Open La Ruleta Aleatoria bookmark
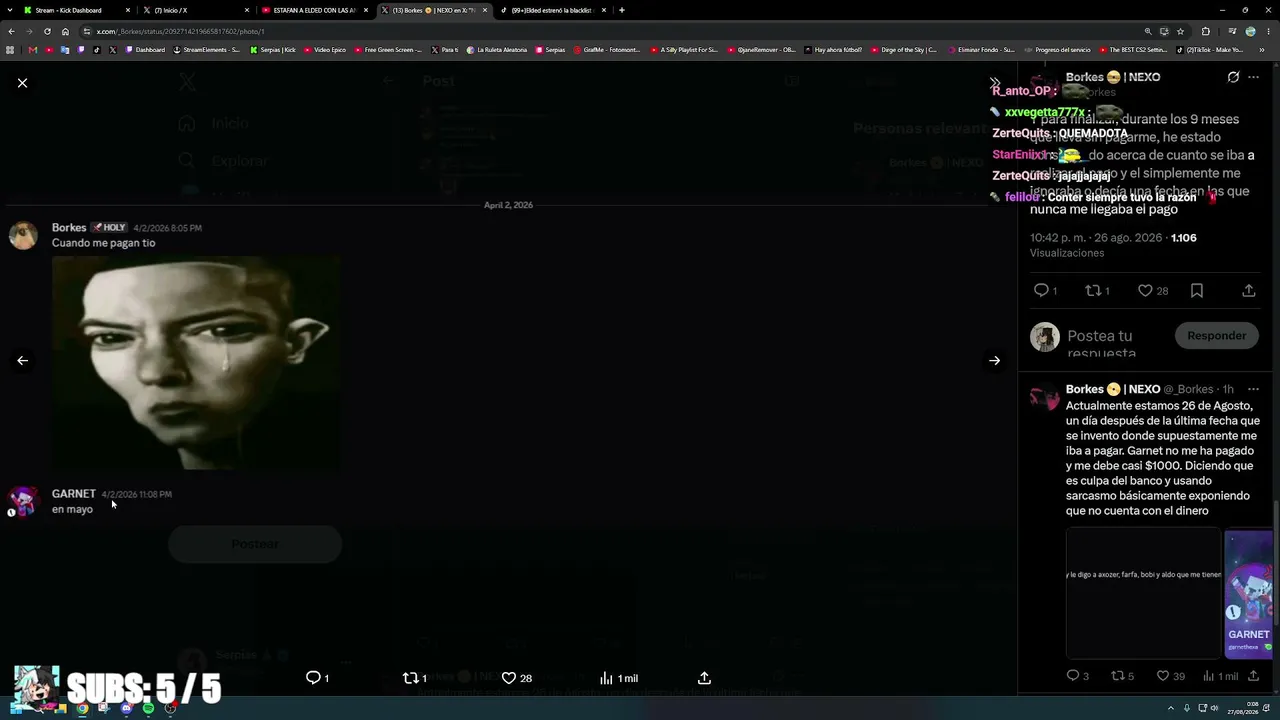 coord(497,50)
